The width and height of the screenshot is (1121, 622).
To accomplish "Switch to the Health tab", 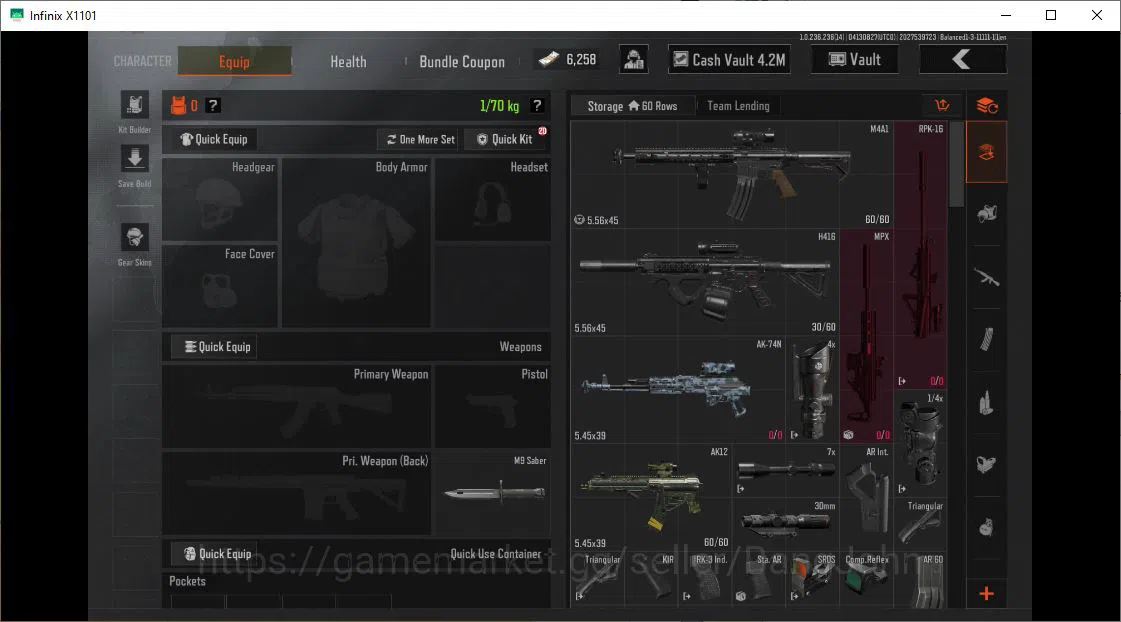I will (x=348, y=61).
